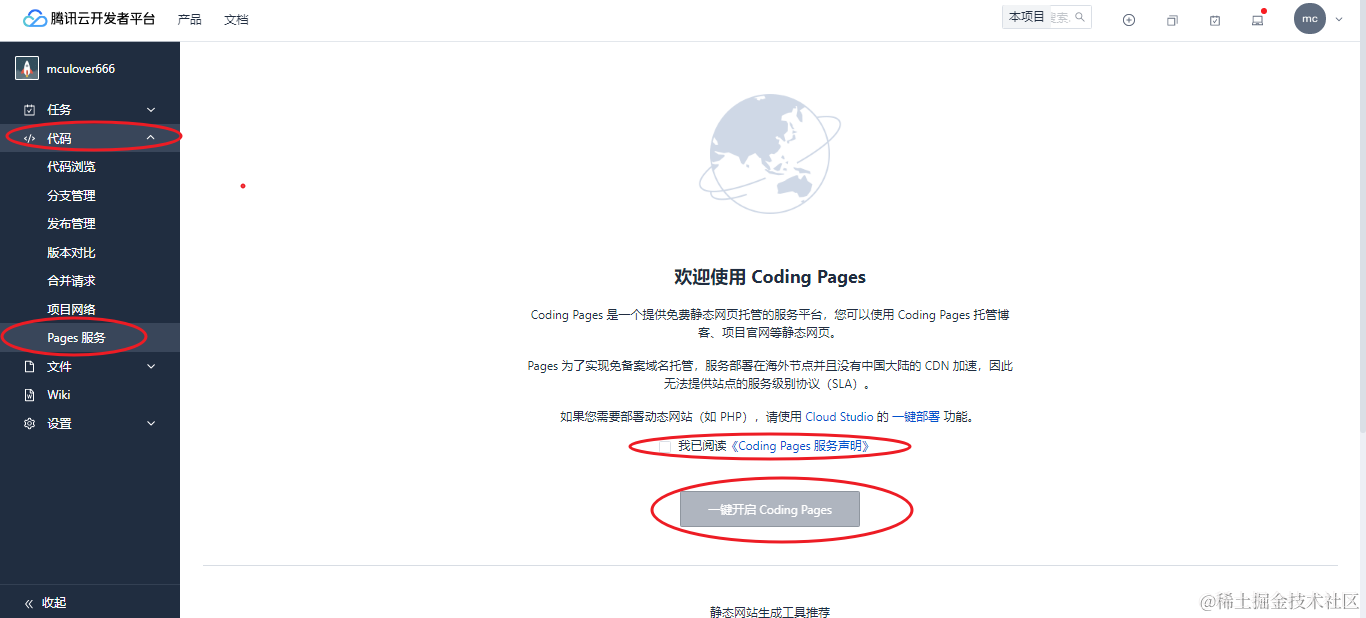This screenshot has width=1366, height=618.
Task: Click the Tencent Cloud developer platform logo
Action: 89,19
